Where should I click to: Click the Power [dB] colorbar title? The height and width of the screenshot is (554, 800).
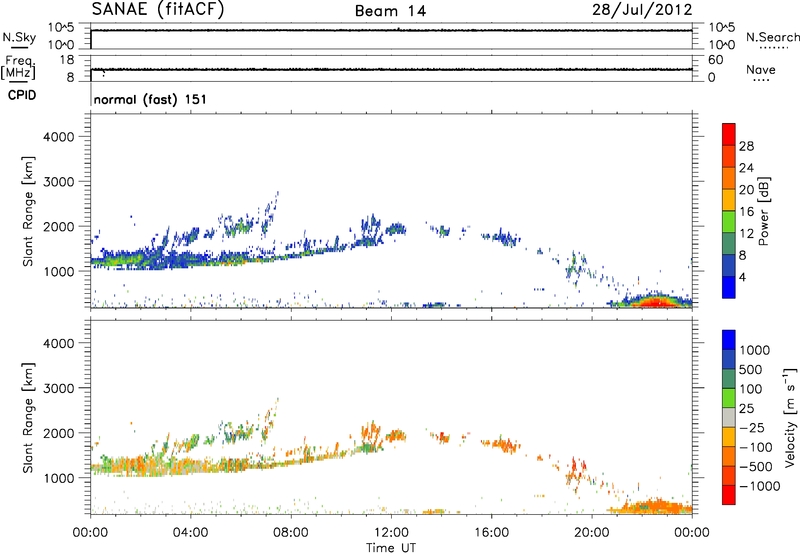click(x=763, y=211)
